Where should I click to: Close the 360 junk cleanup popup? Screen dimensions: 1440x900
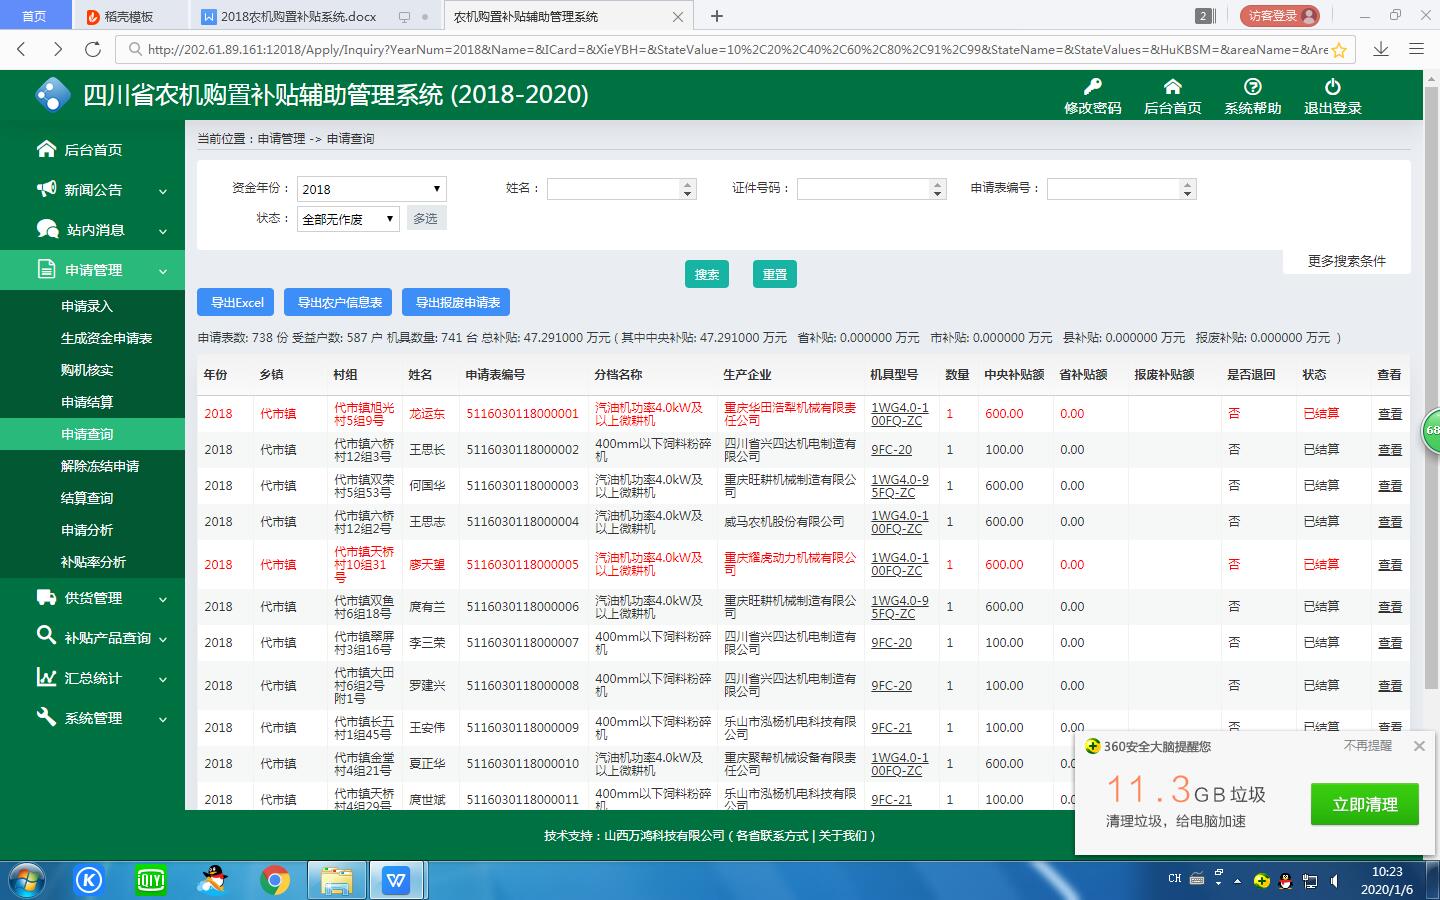click(1419, 746)
